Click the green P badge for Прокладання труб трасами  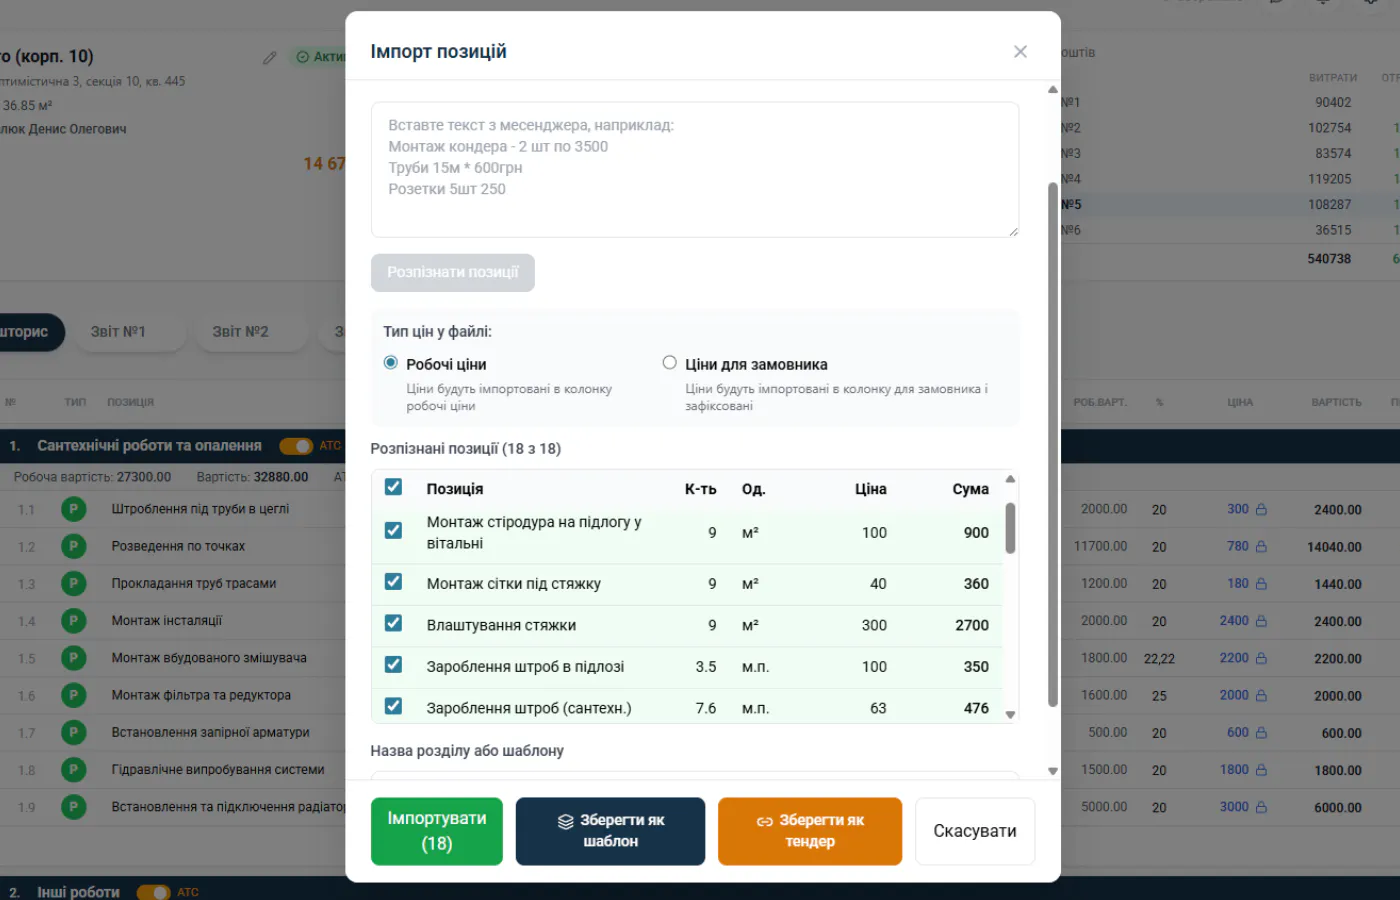point(73,584)
